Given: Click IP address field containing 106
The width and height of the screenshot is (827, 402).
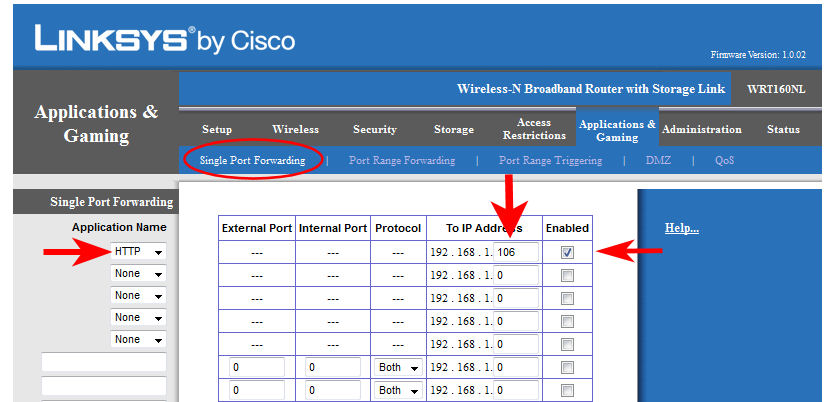Looking at the screenshot, I should (x=516, y=252).
